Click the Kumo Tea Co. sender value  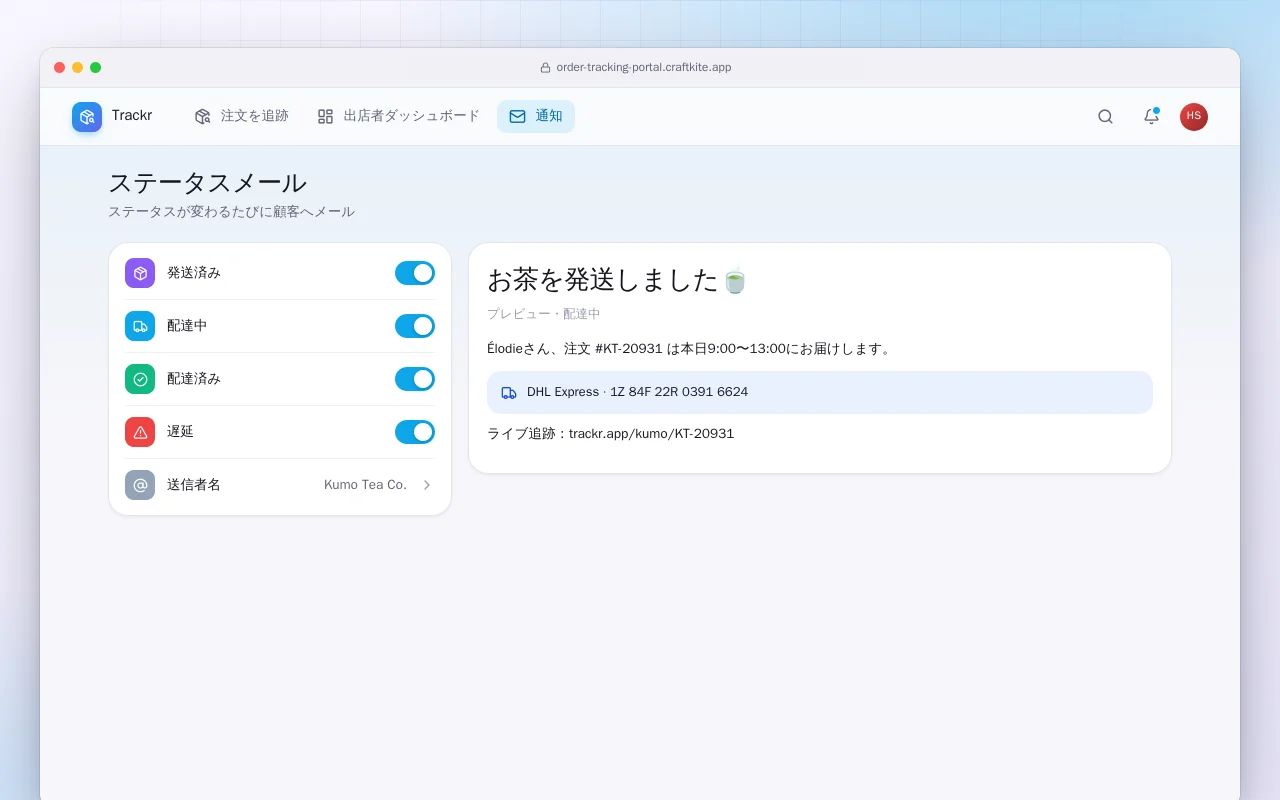[365, 485]
